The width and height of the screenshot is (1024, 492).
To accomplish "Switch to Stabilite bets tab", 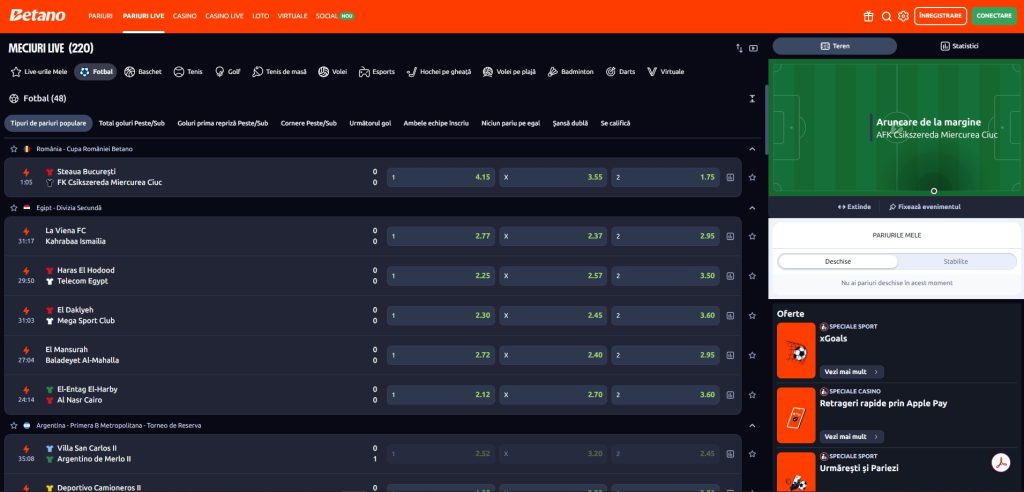I will pos(956,261).
